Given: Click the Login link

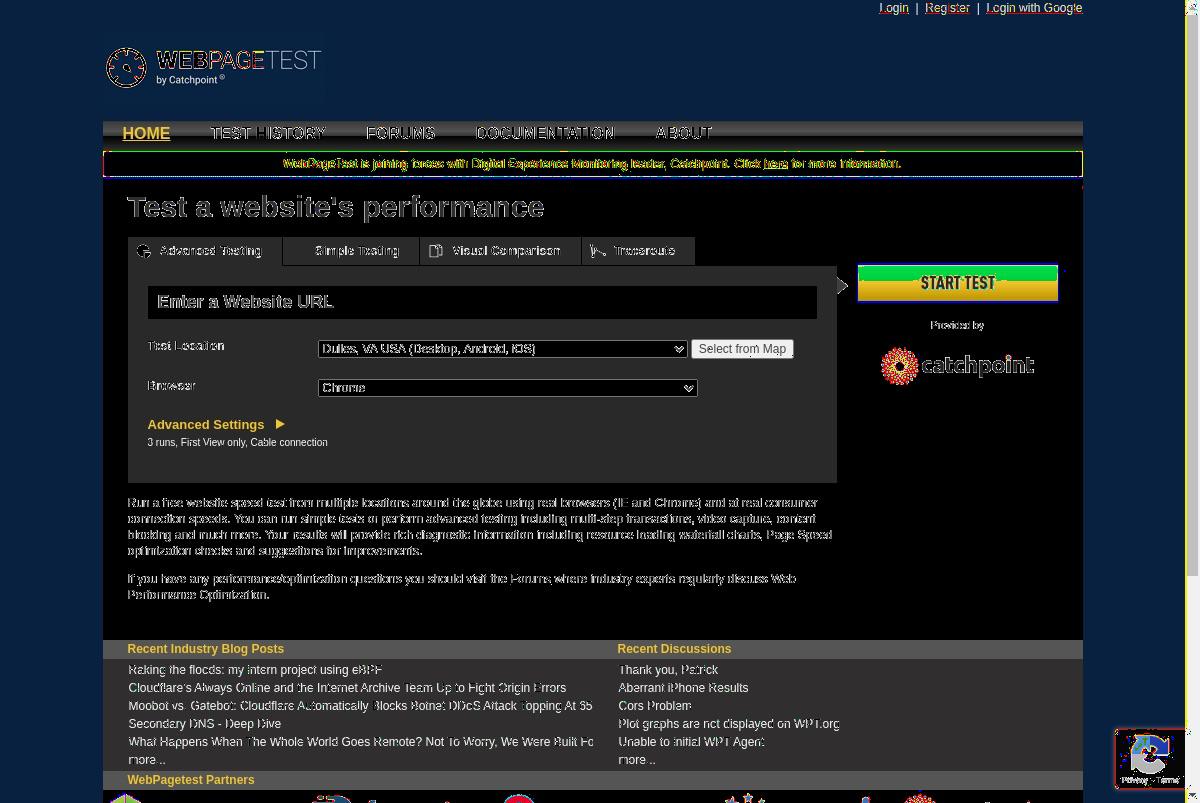Looking at the screenshot, I should click(894, 8).
